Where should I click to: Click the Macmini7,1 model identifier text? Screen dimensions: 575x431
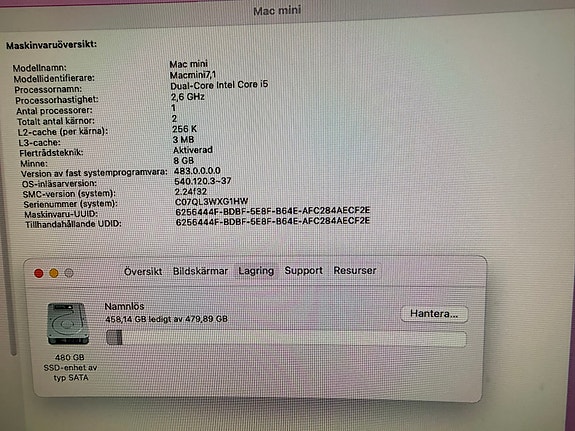pyautogui.click(x=193, y=75)
